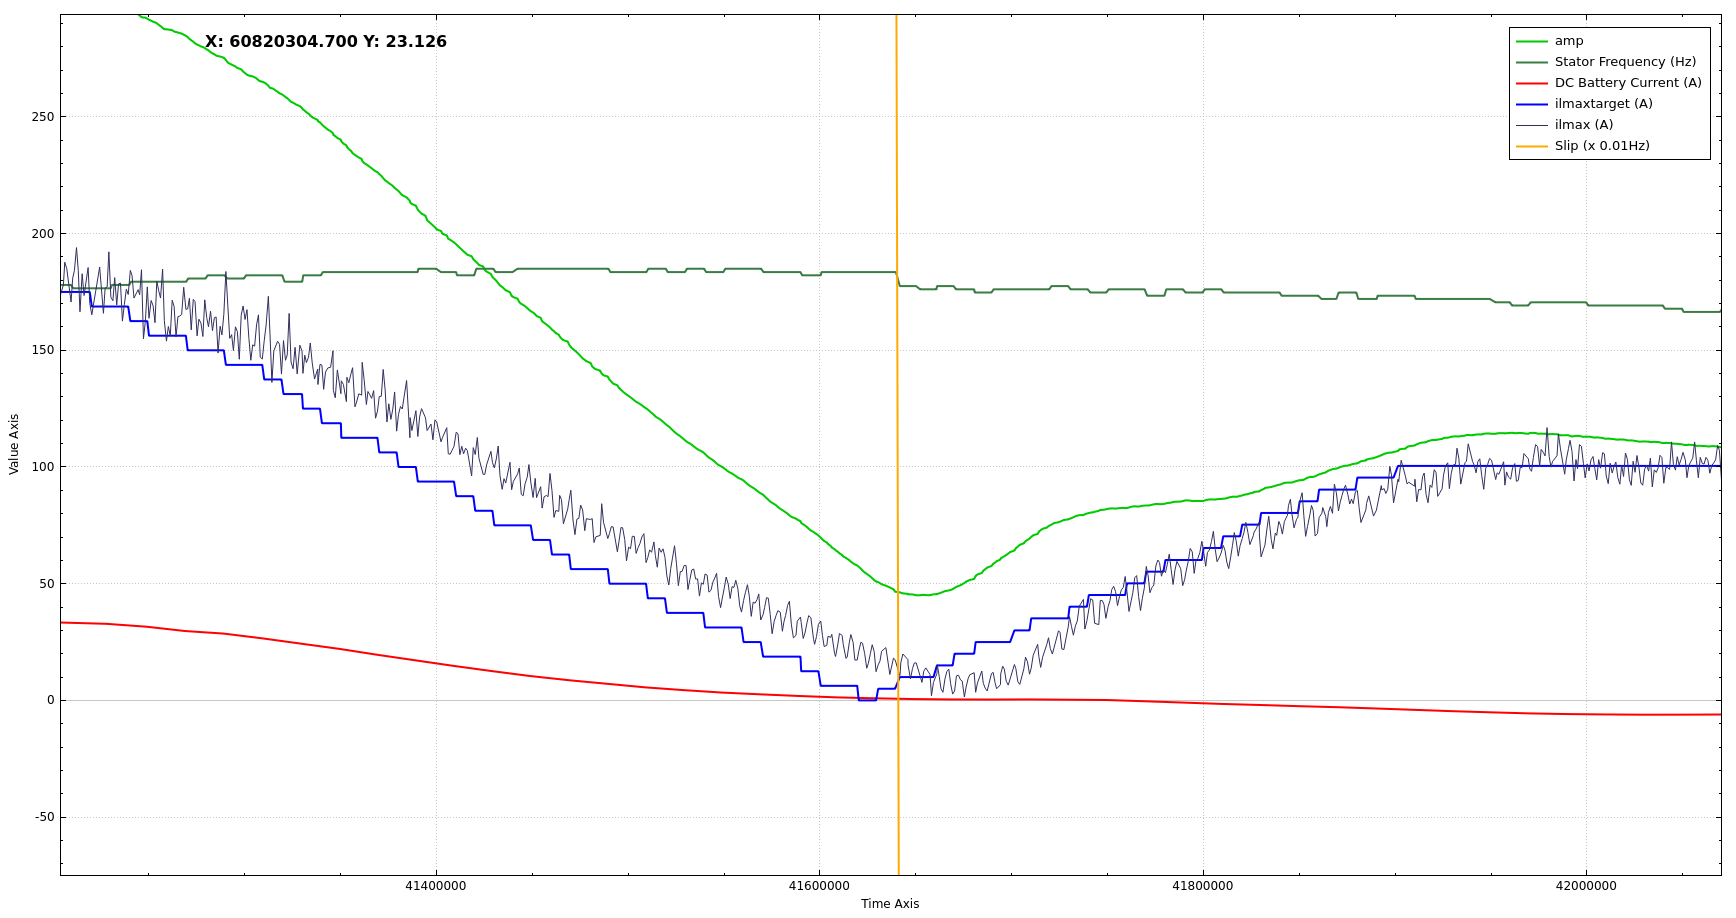The height and width of the screenshot is (918, 1736).
Task: Select the "Time Axis" title below the plot
Action: (889, 904)
